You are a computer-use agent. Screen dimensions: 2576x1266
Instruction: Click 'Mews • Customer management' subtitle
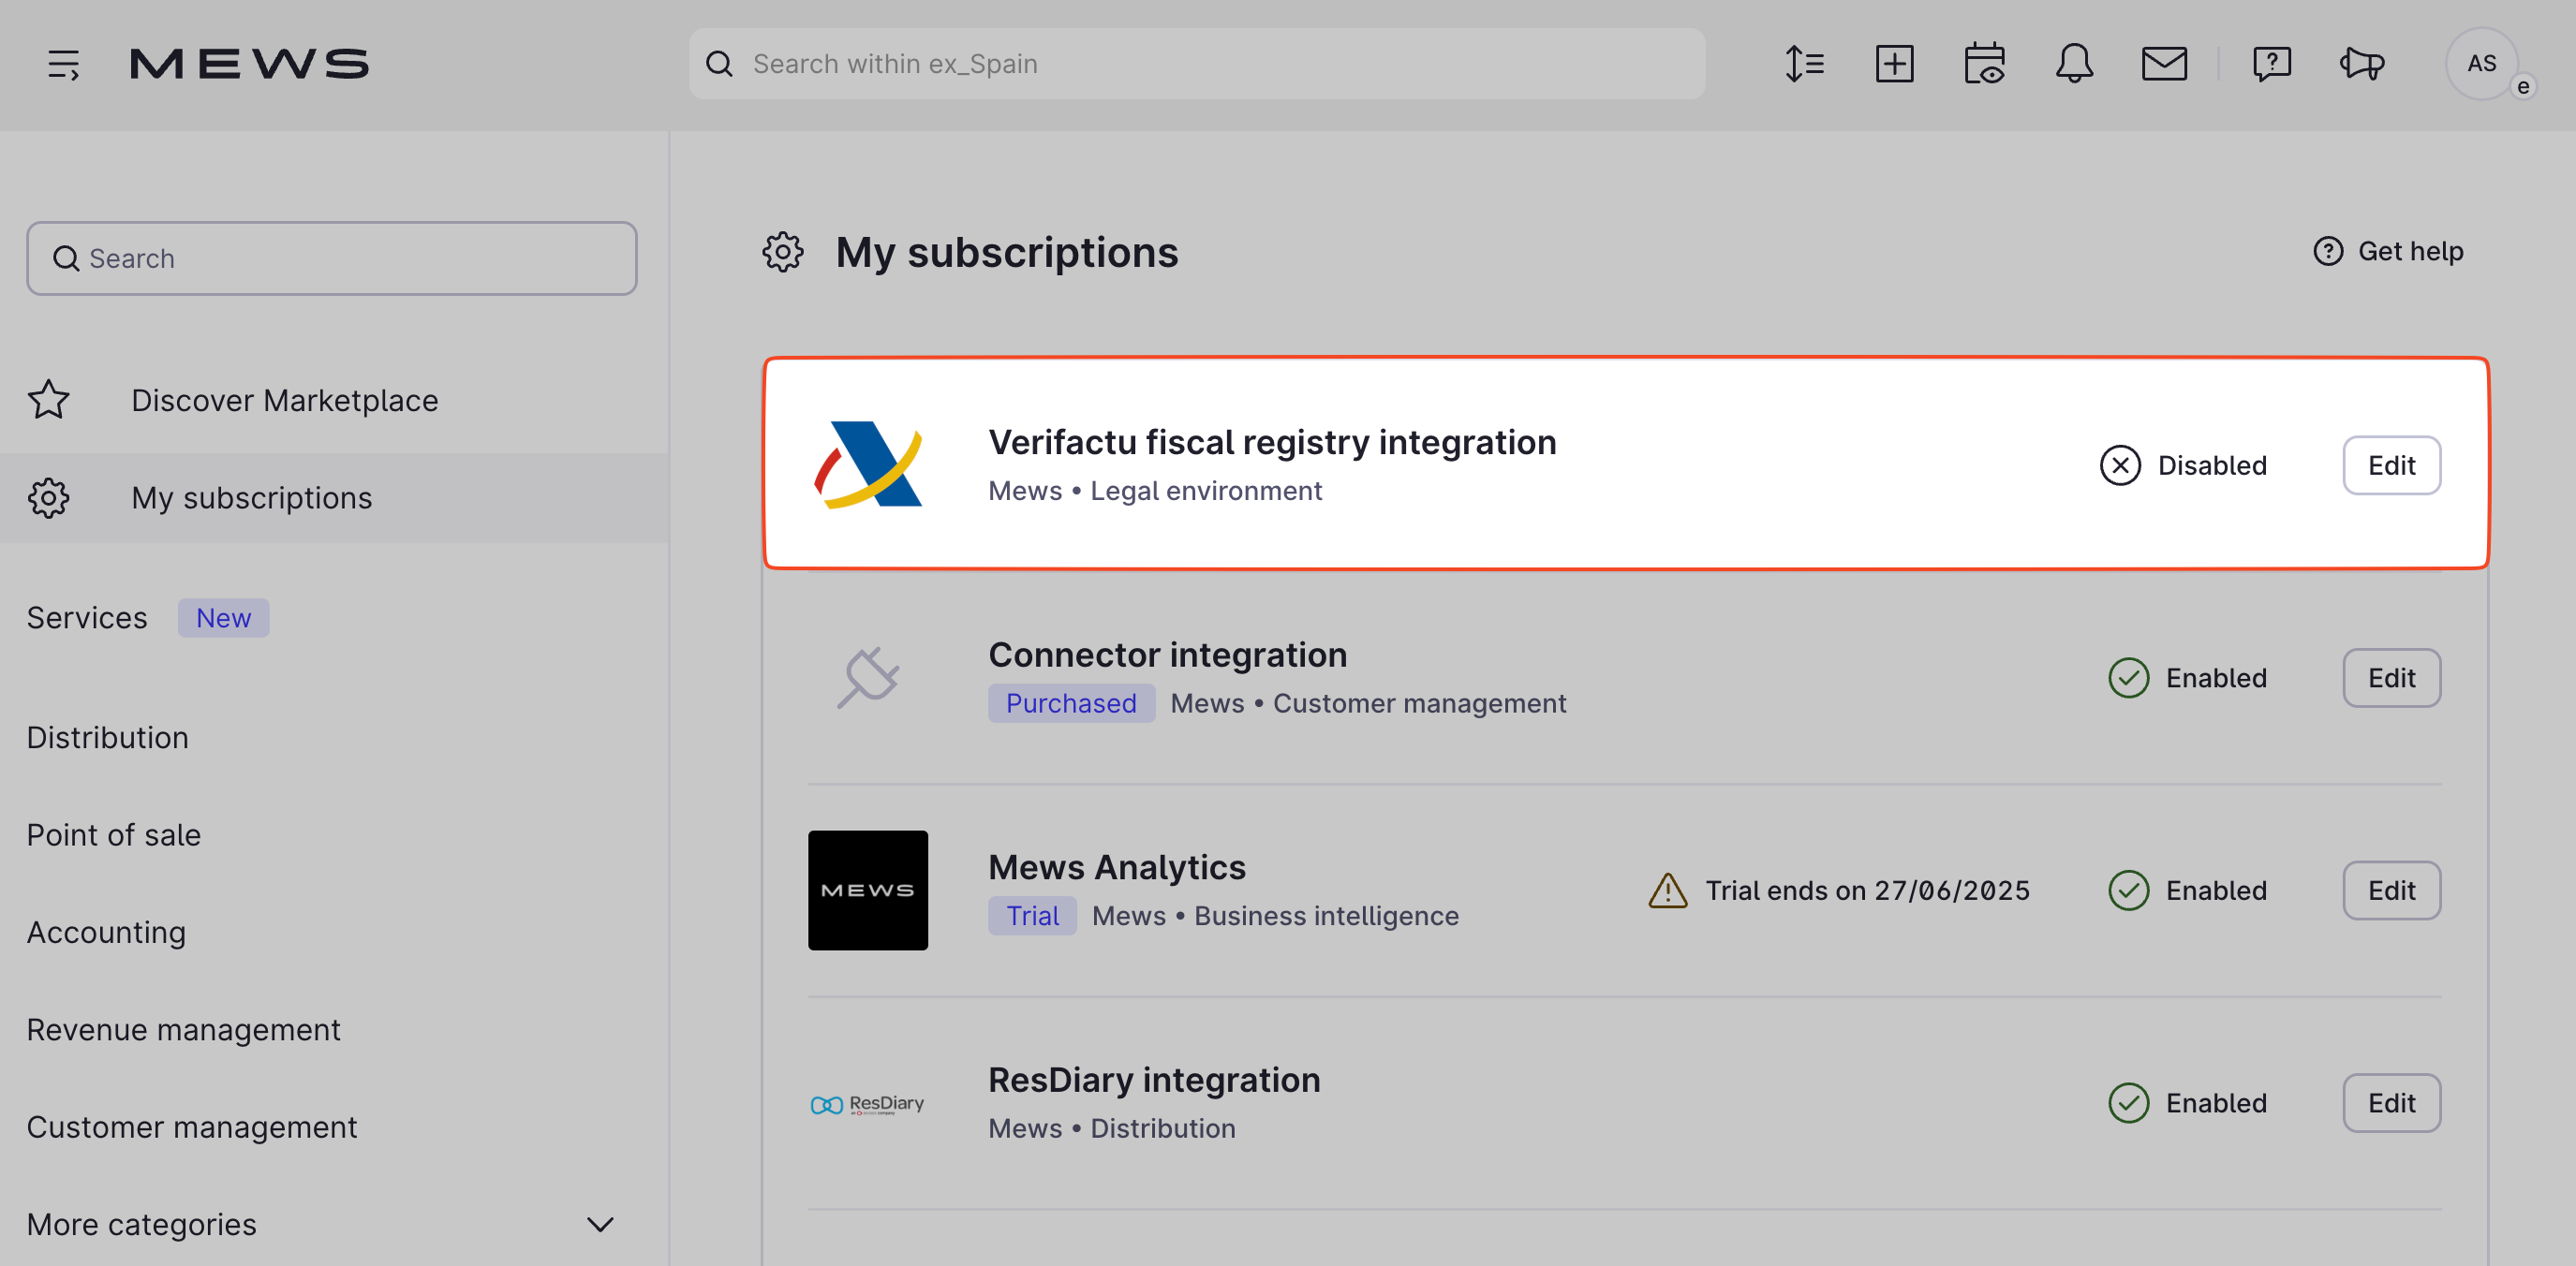click(x=1368, y=703)
